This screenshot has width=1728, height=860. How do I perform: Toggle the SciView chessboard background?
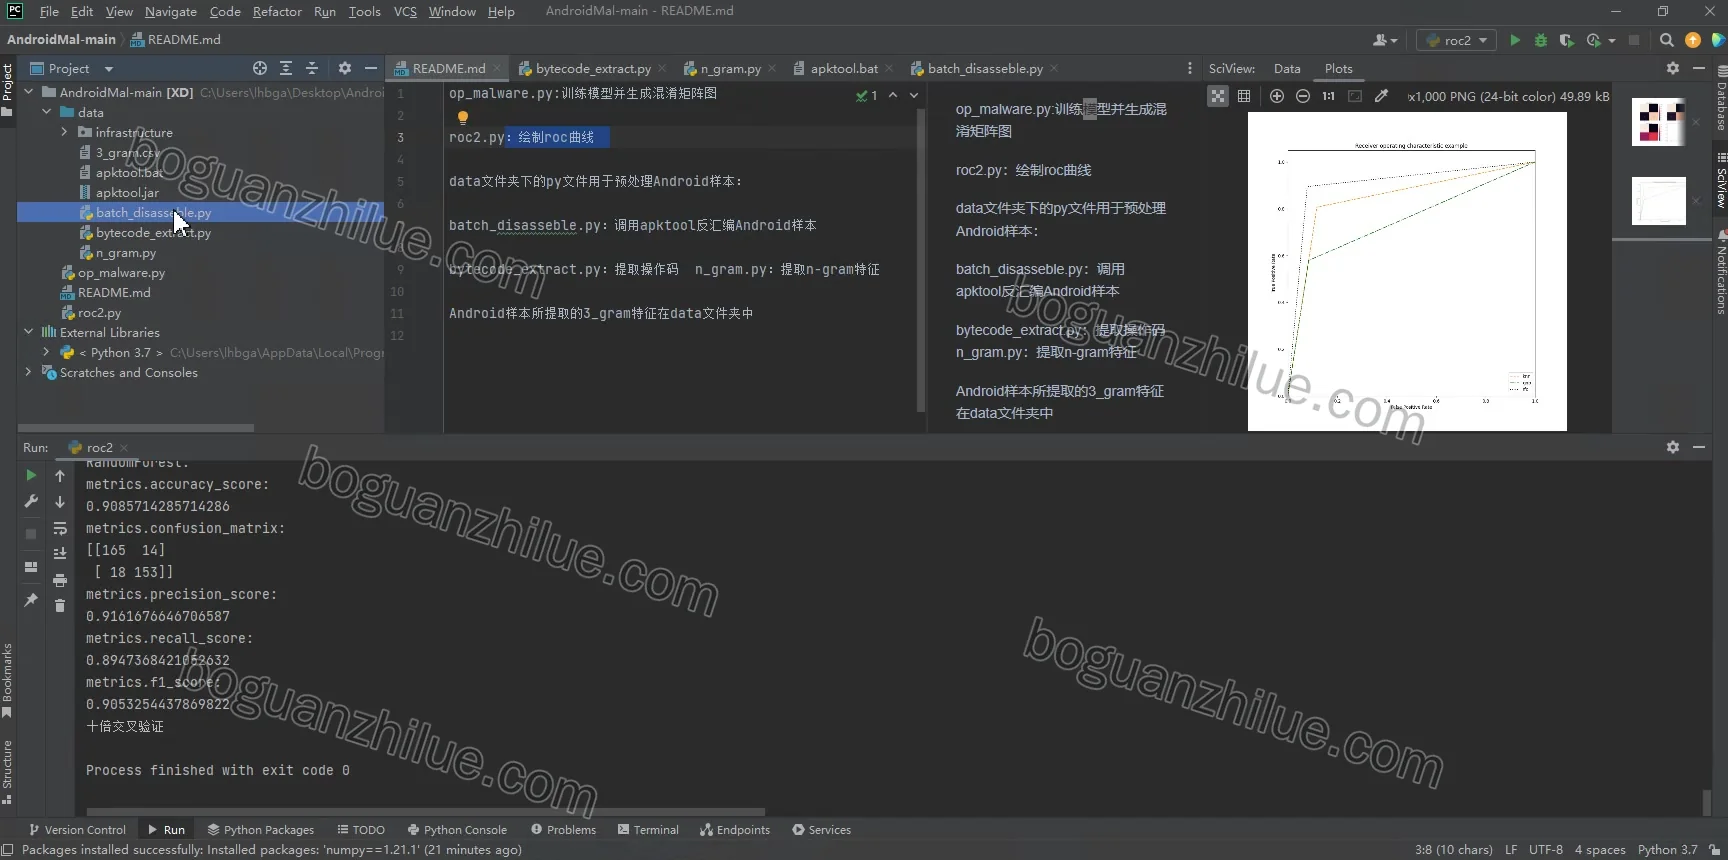coord(1218,96)
